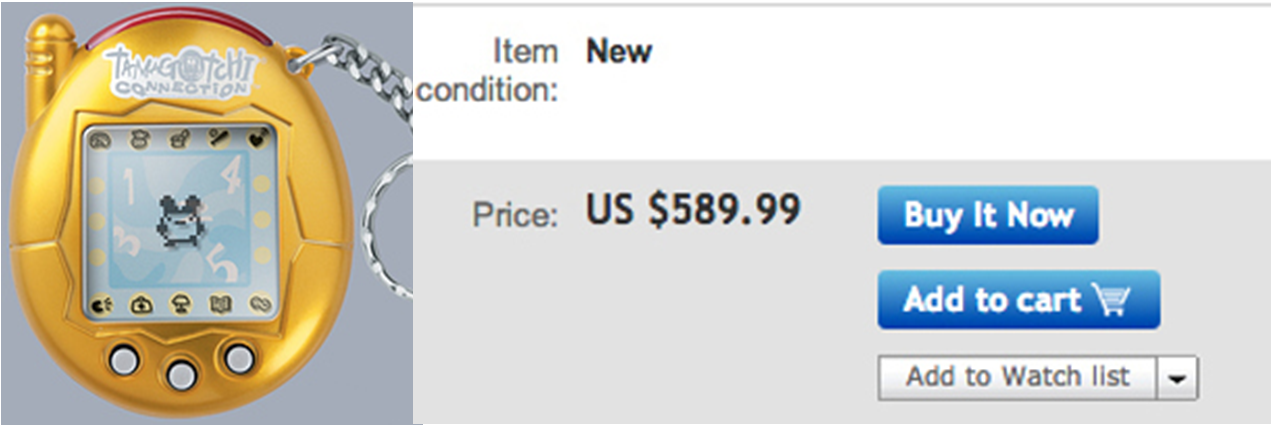Click the medicine kit icon on Tamagotchi screen

click(x=140, y=303)
